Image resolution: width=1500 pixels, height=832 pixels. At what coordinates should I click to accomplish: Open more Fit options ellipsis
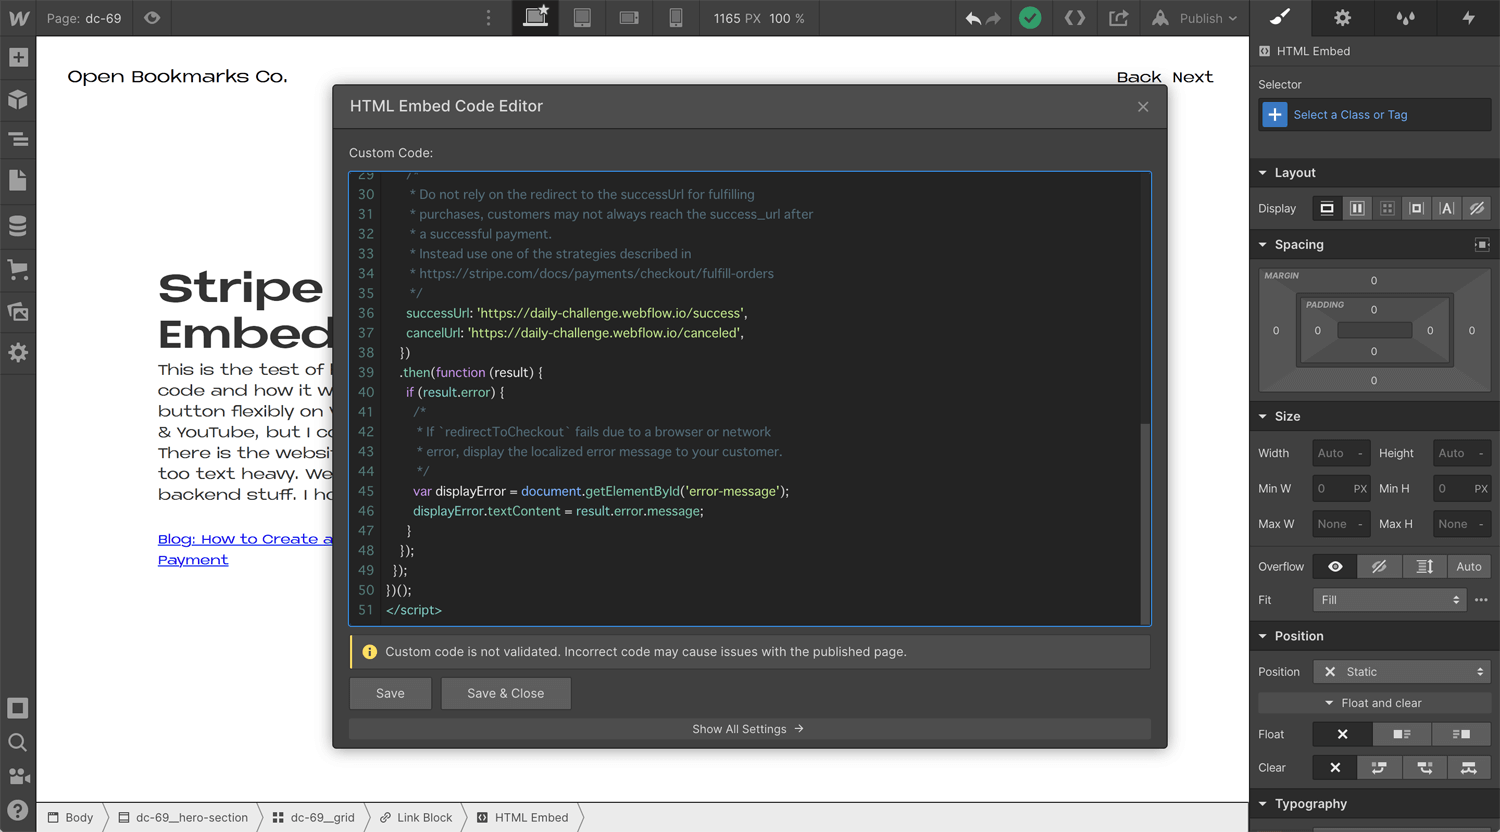tap(1481, 600)
